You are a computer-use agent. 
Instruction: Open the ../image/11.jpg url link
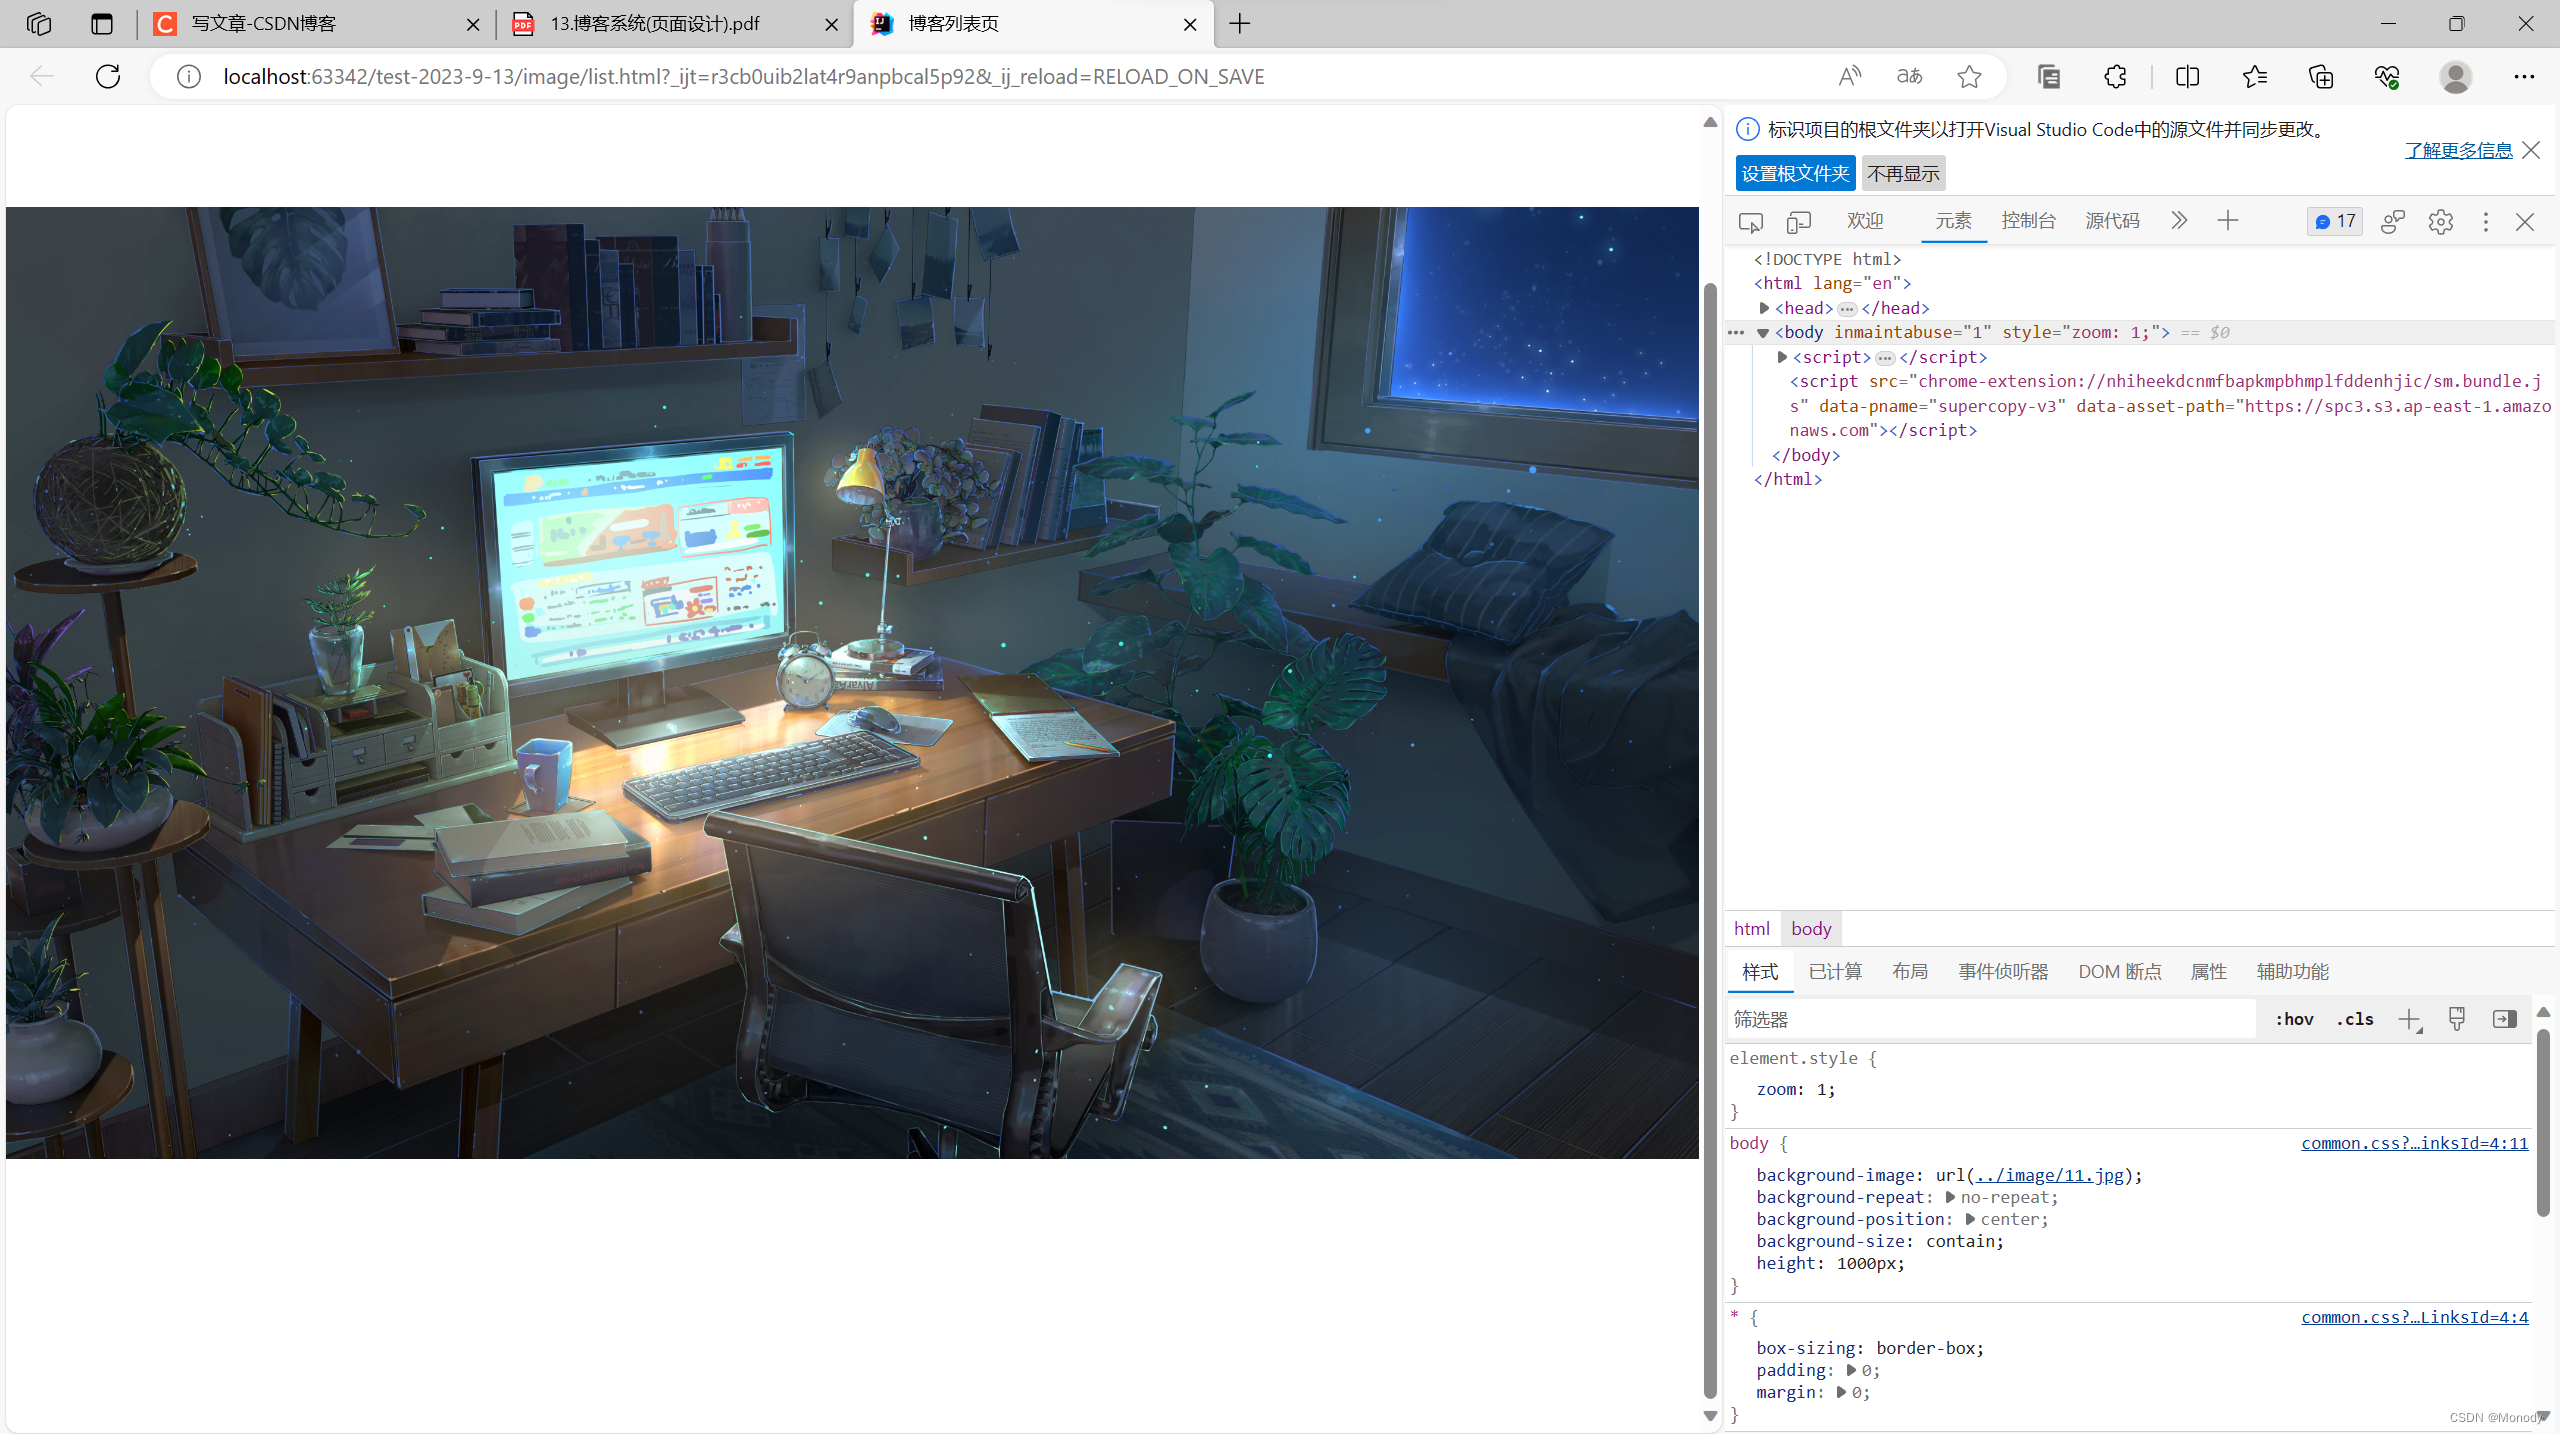coord(2050,1175)
